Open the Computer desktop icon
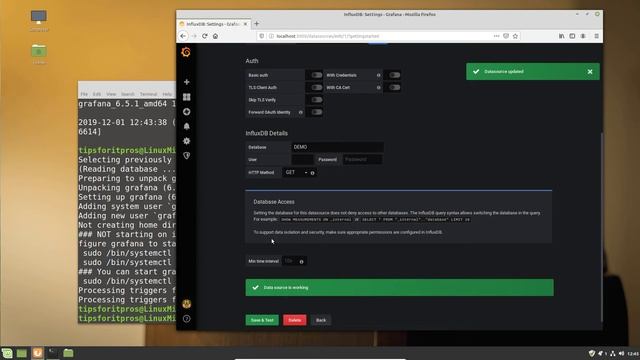This screenshot has height=360, width=640. (39, 20)
